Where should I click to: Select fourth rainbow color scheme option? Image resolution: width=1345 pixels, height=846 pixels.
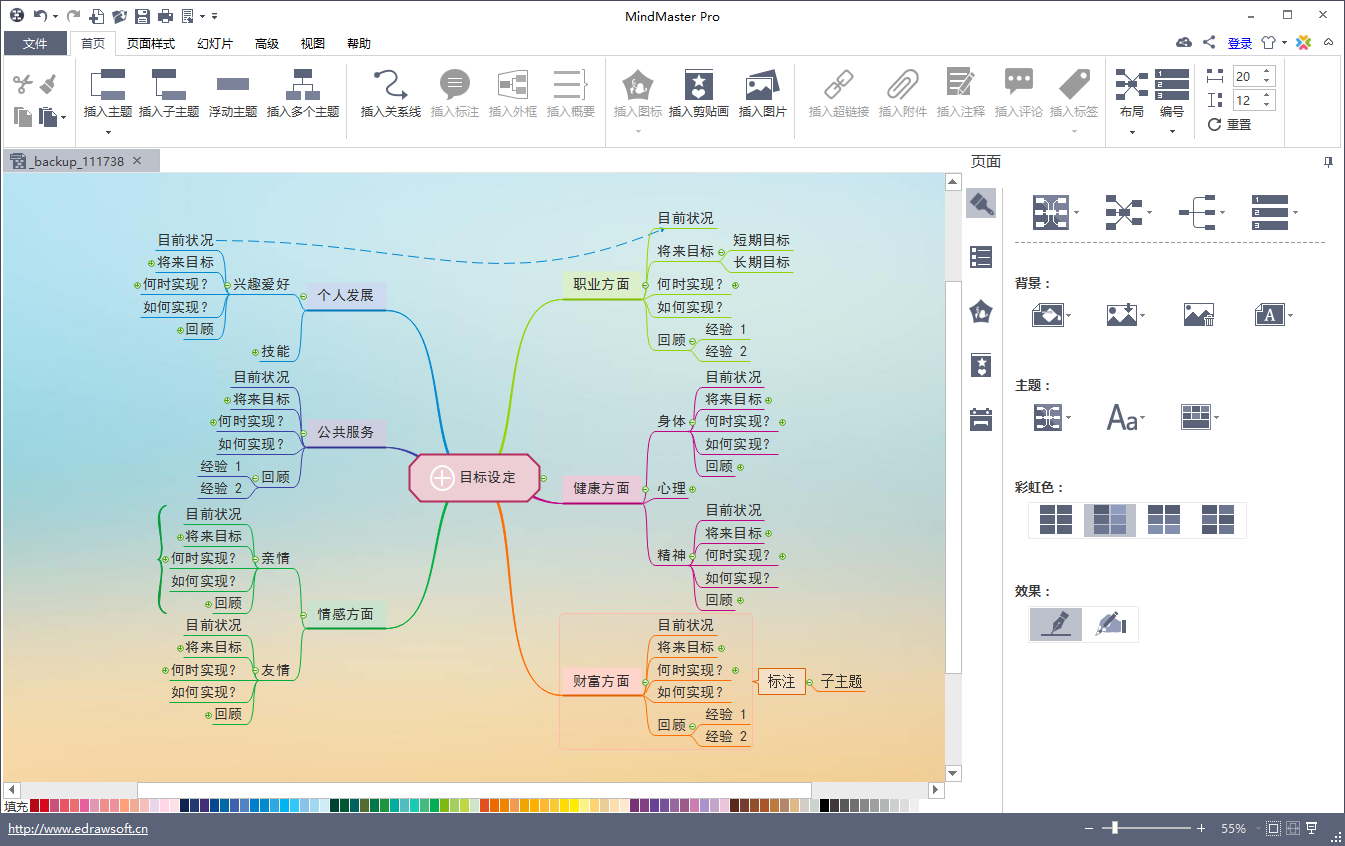(x=1218, y=520)
